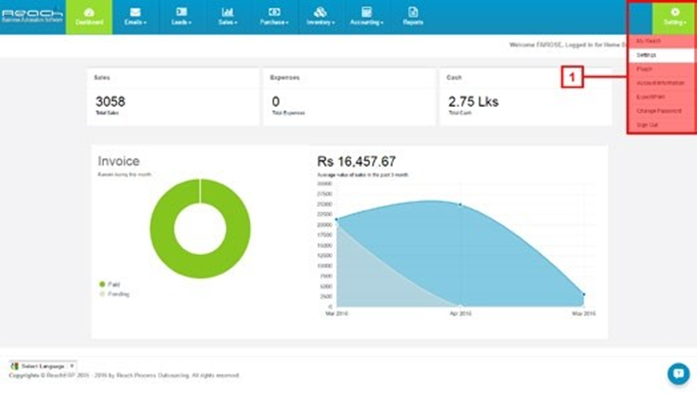The width and height of the screenshot is (697, 393).
Task: Click the Emails envelope icon
Action: click(135, 12)
